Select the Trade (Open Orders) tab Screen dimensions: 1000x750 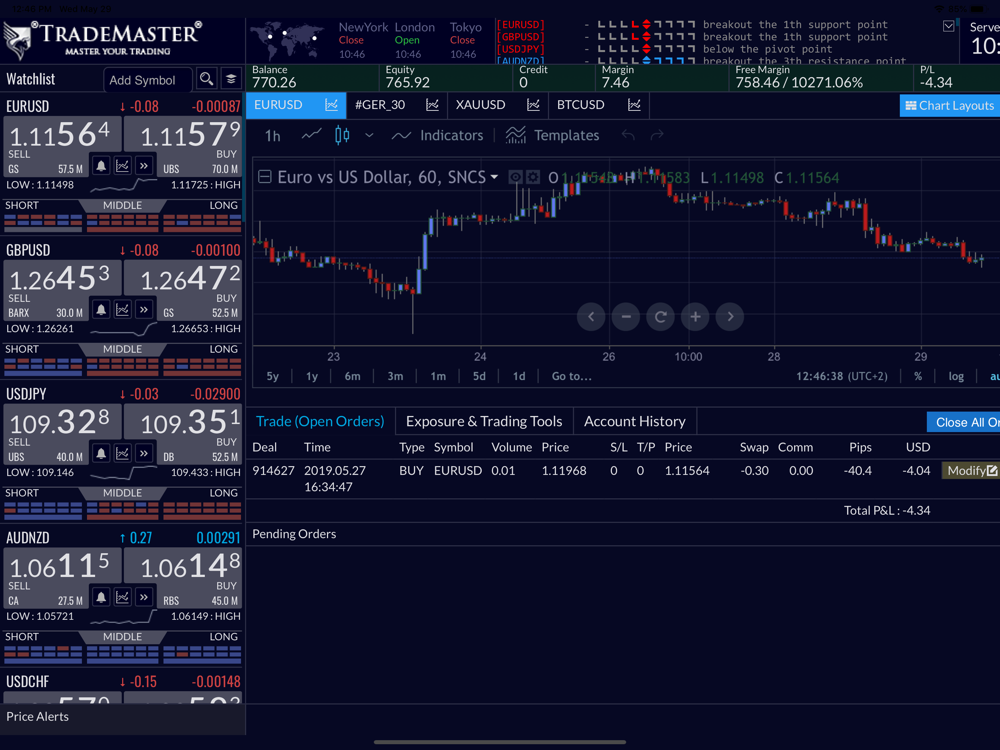320,422
